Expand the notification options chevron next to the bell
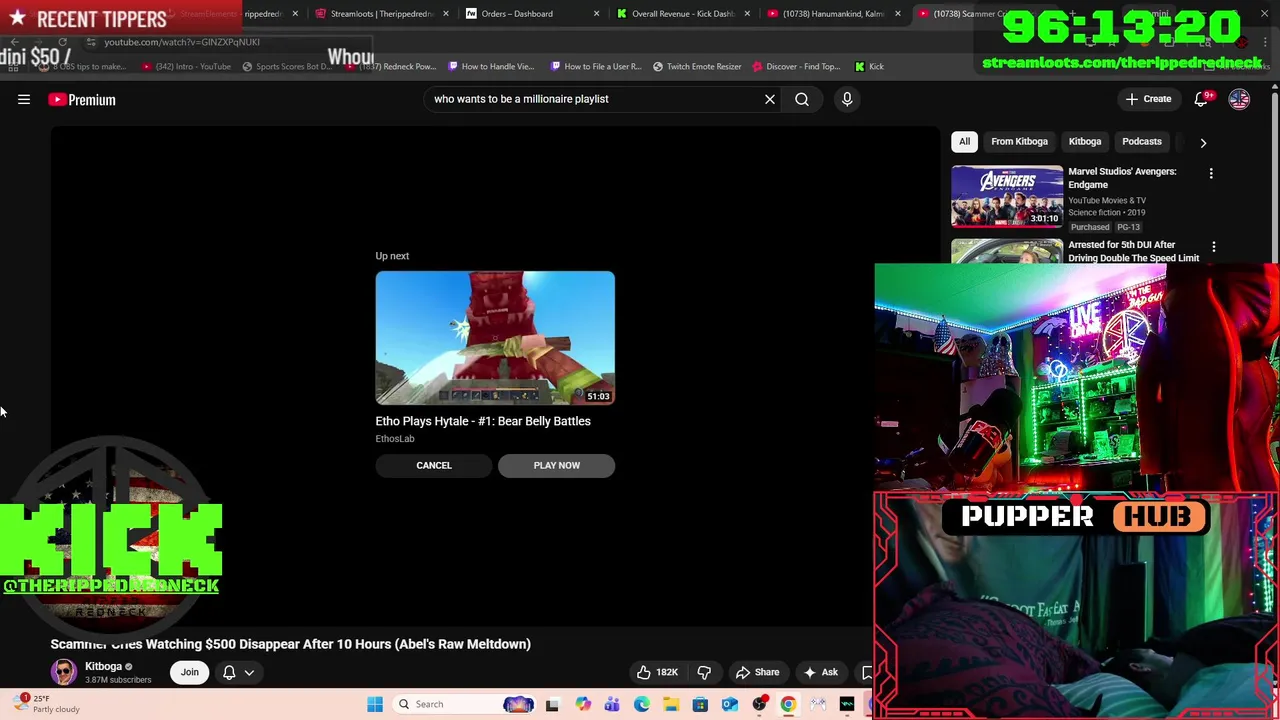The width and height of the screenshot is (1280, 720). (x=249, y=672)
